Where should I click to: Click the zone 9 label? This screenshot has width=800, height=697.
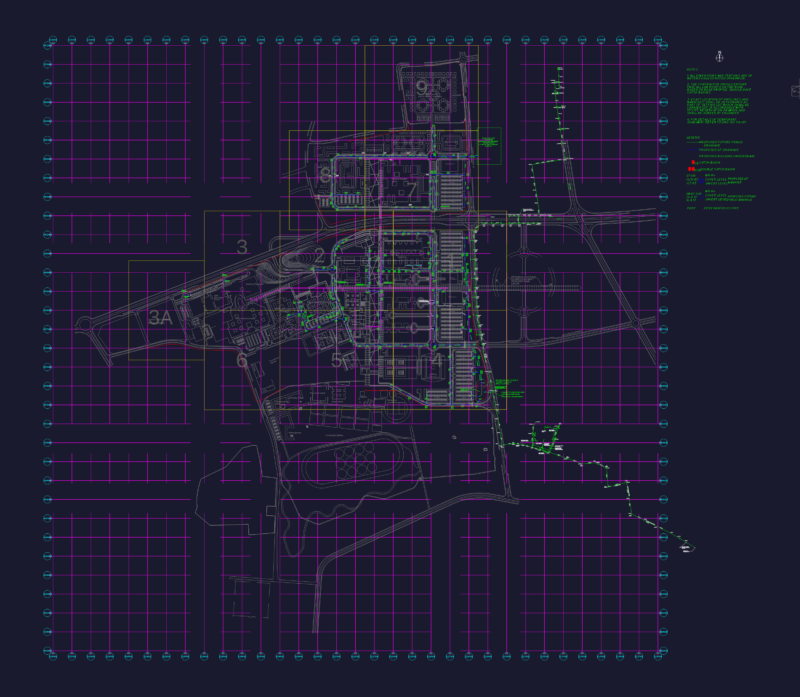(422, 88)
